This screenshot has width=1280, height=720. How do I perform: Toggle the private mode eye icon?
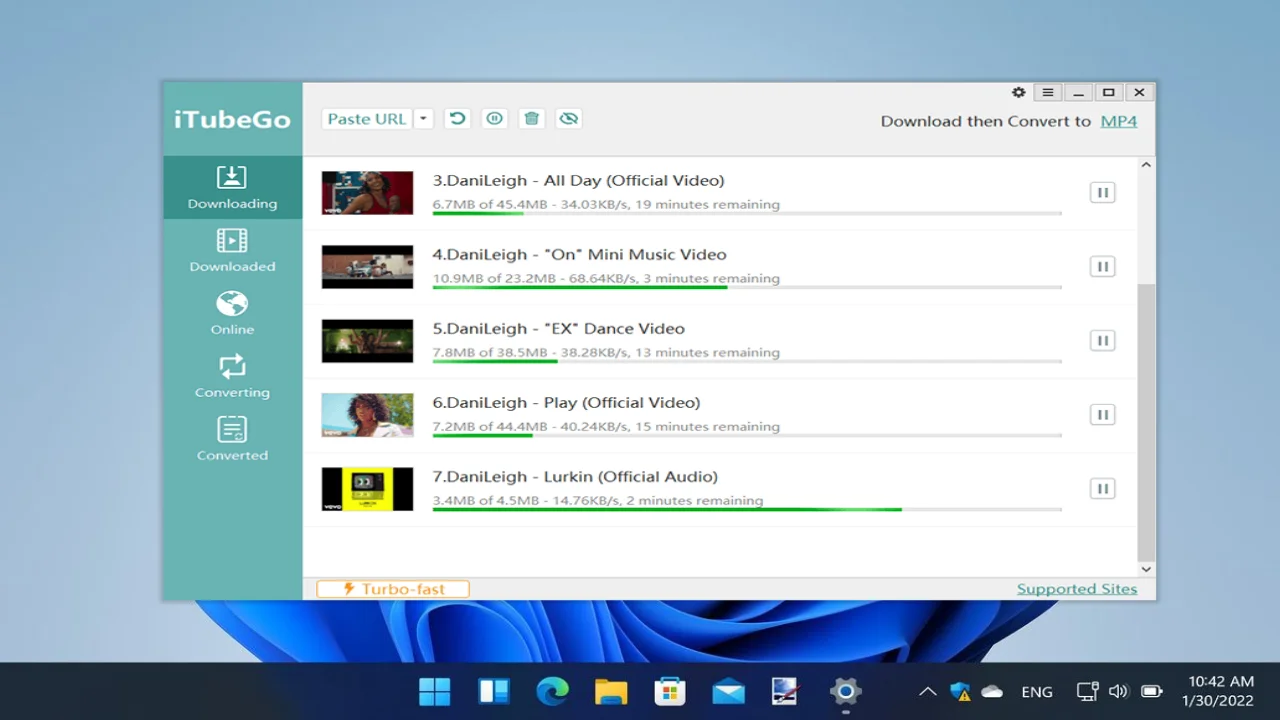[x=569, y=119]
